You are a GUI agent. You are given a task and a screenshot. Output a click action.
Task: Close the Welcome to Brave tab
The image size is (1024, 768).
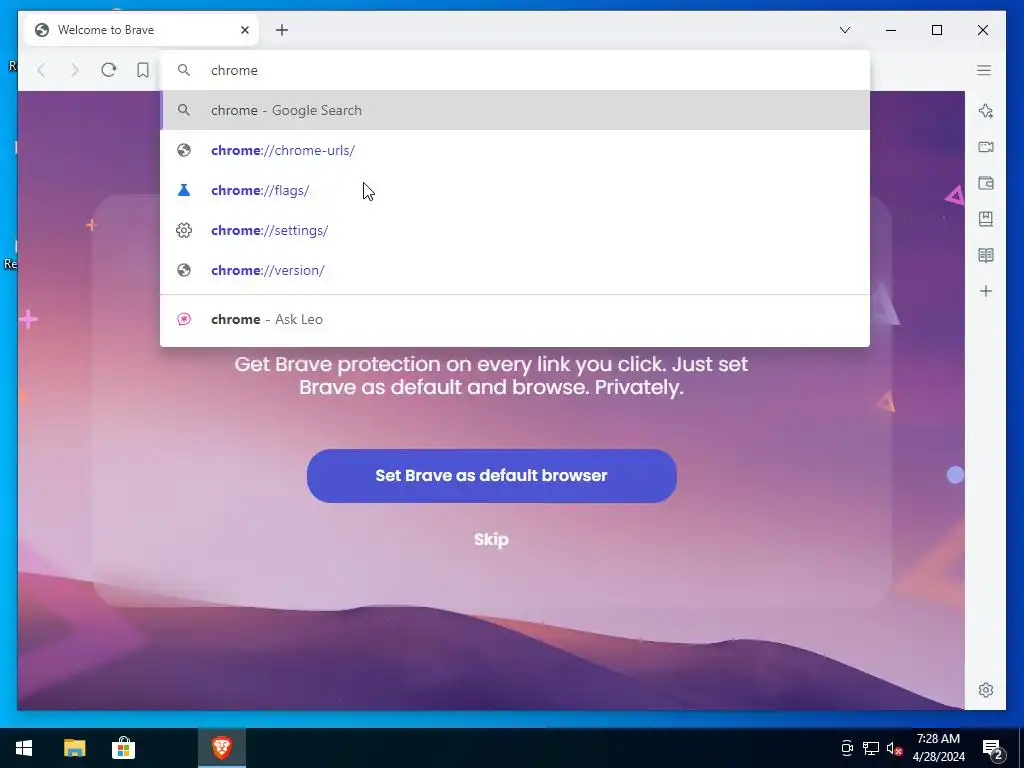pyautogui.click(x=245, y=30)
